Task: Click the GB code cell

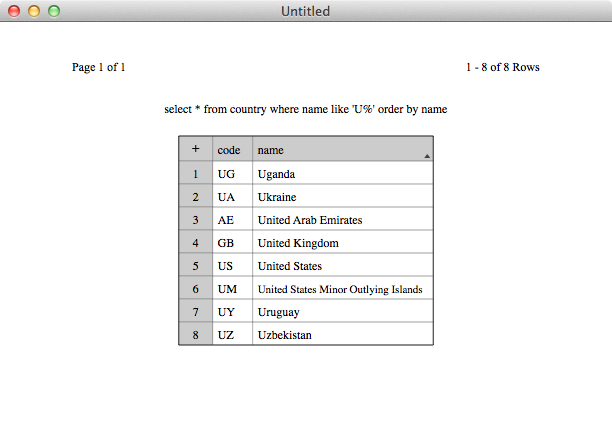Action: tap(233, 242)
